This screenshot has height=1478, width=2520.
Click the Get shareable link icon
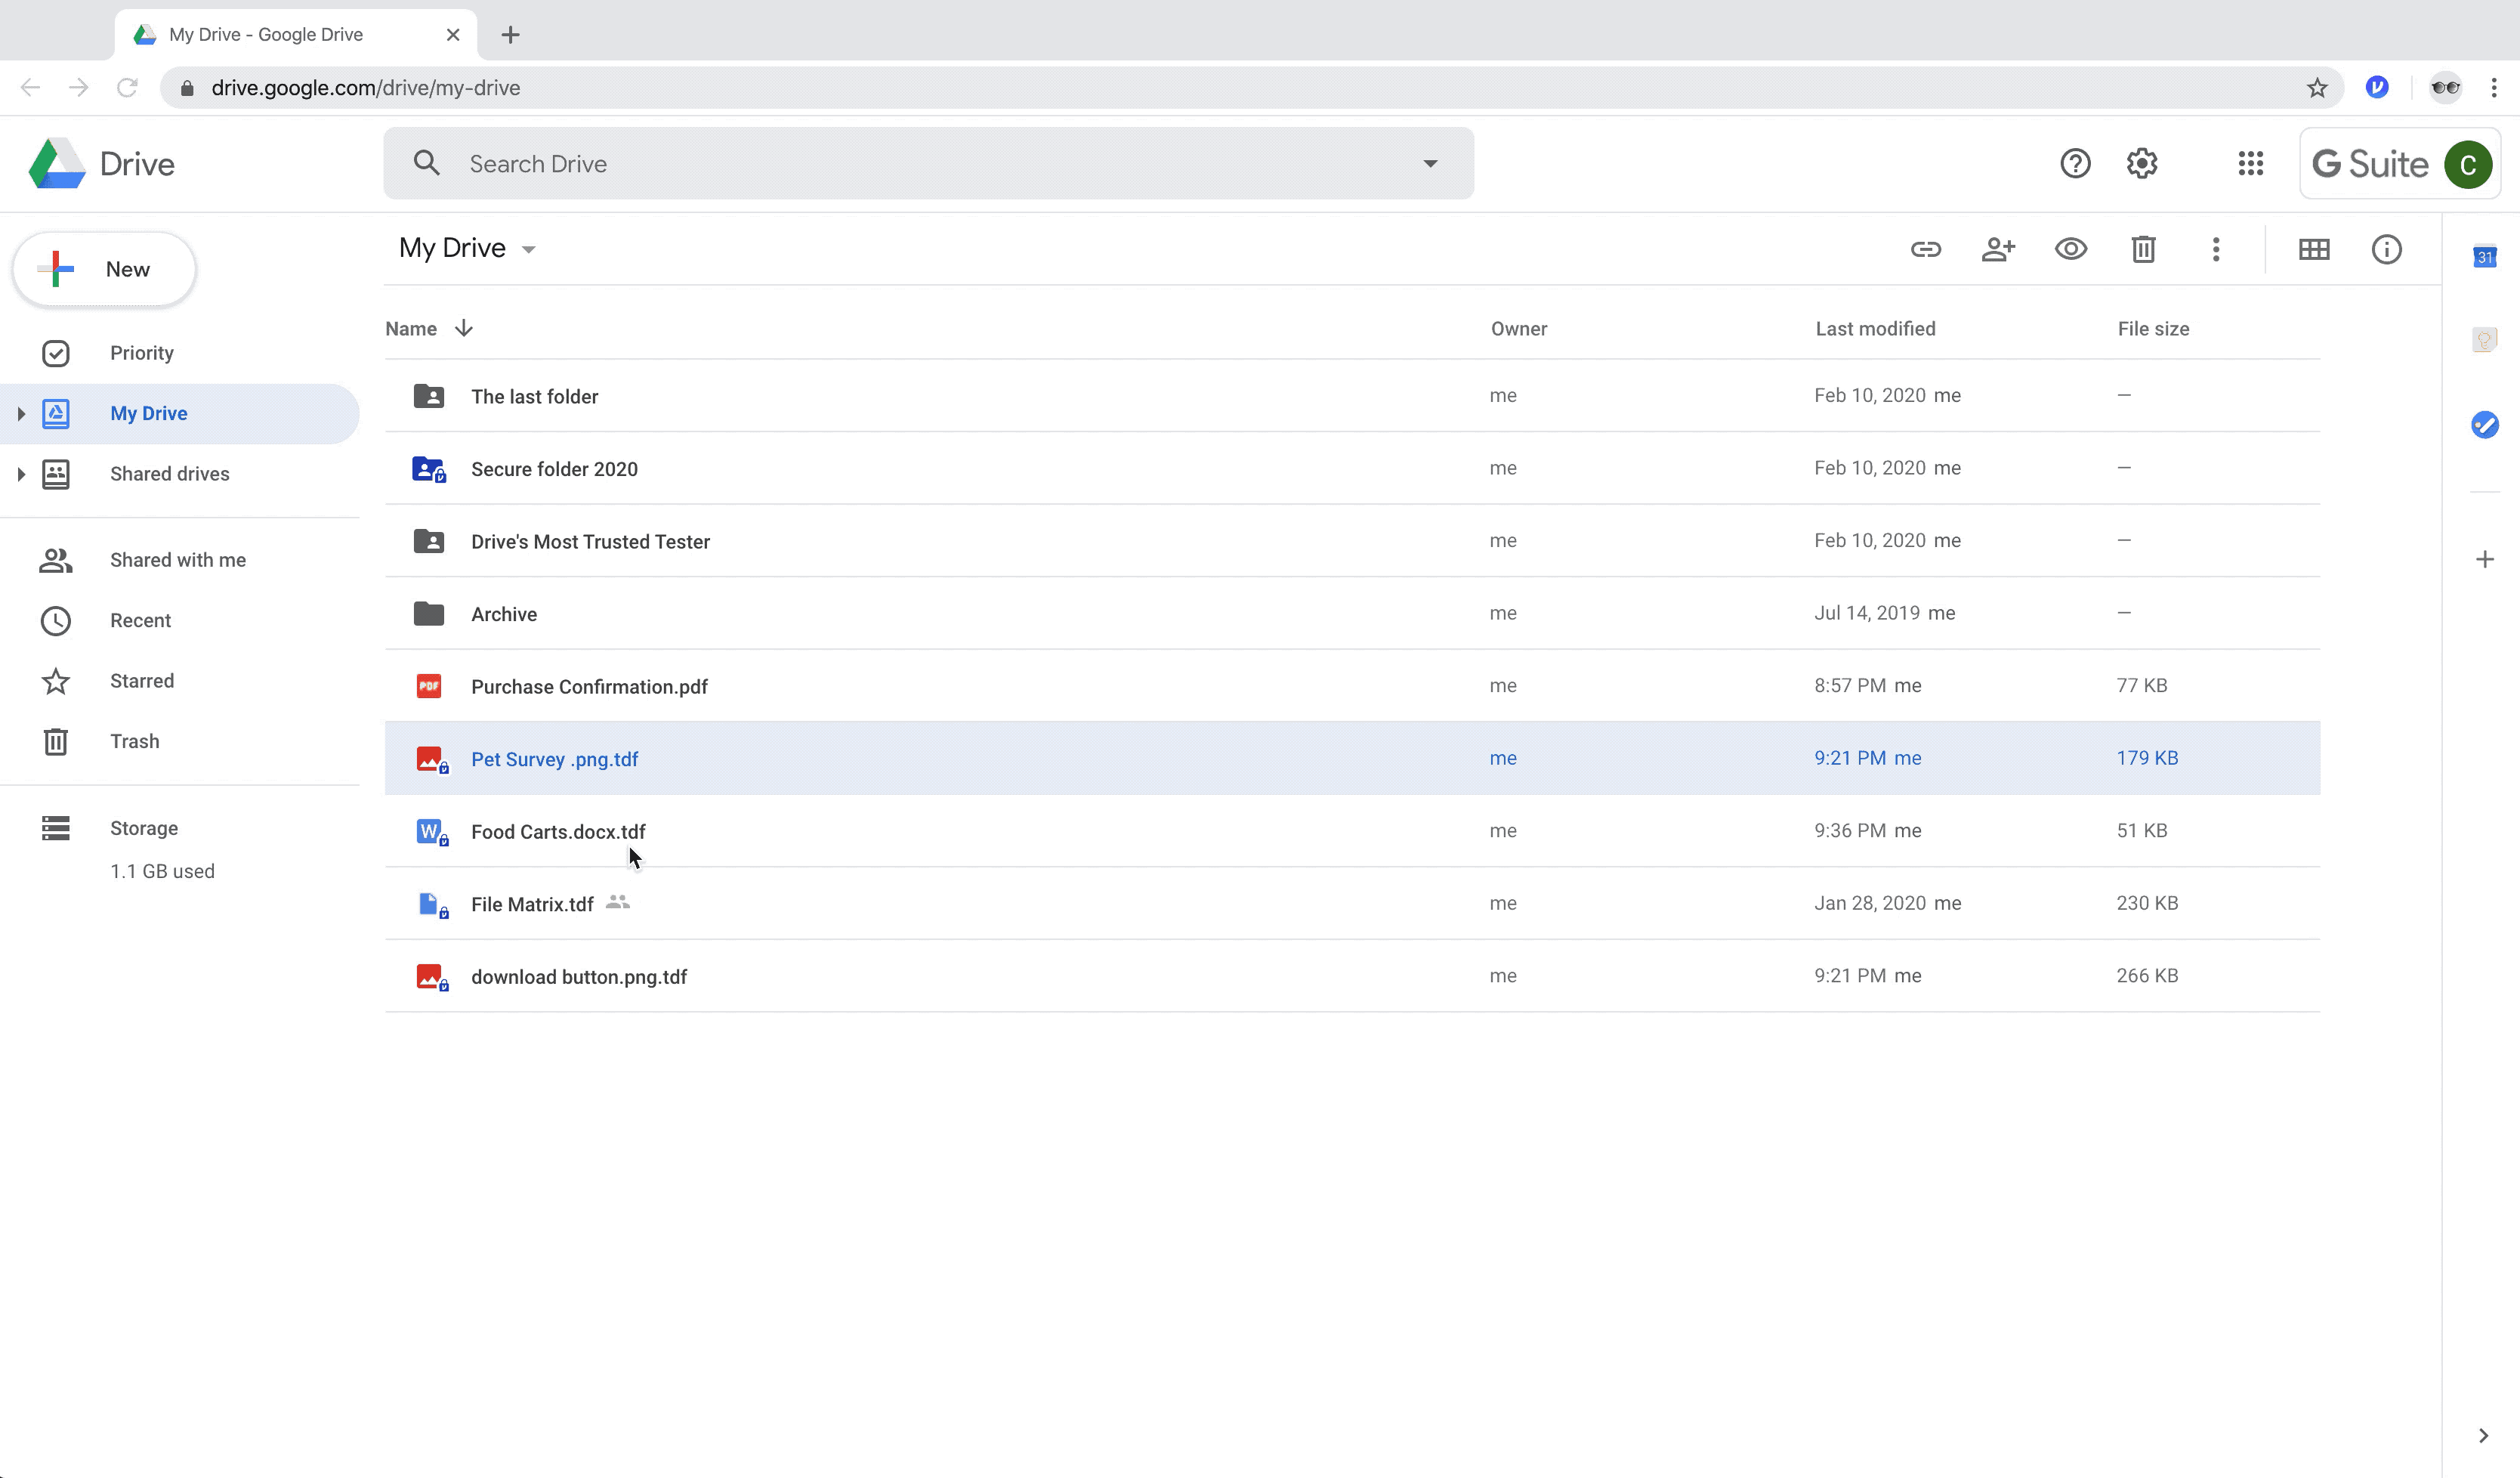click(x=1925, y=249)
